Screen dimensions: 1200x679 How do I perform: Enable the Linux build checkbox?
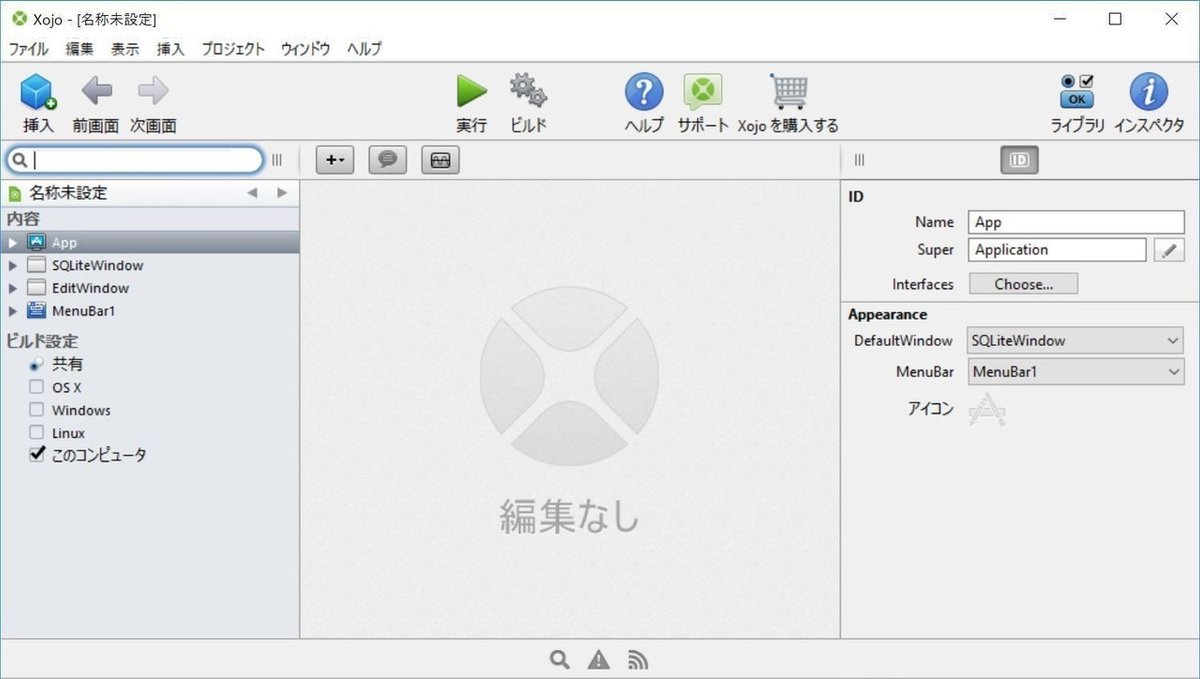36,433
